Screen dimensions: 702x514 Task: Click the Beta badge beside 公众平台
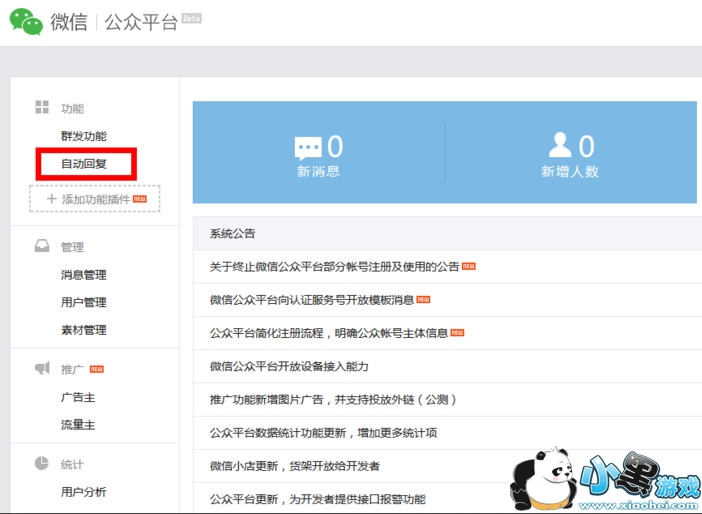(192, 18)
